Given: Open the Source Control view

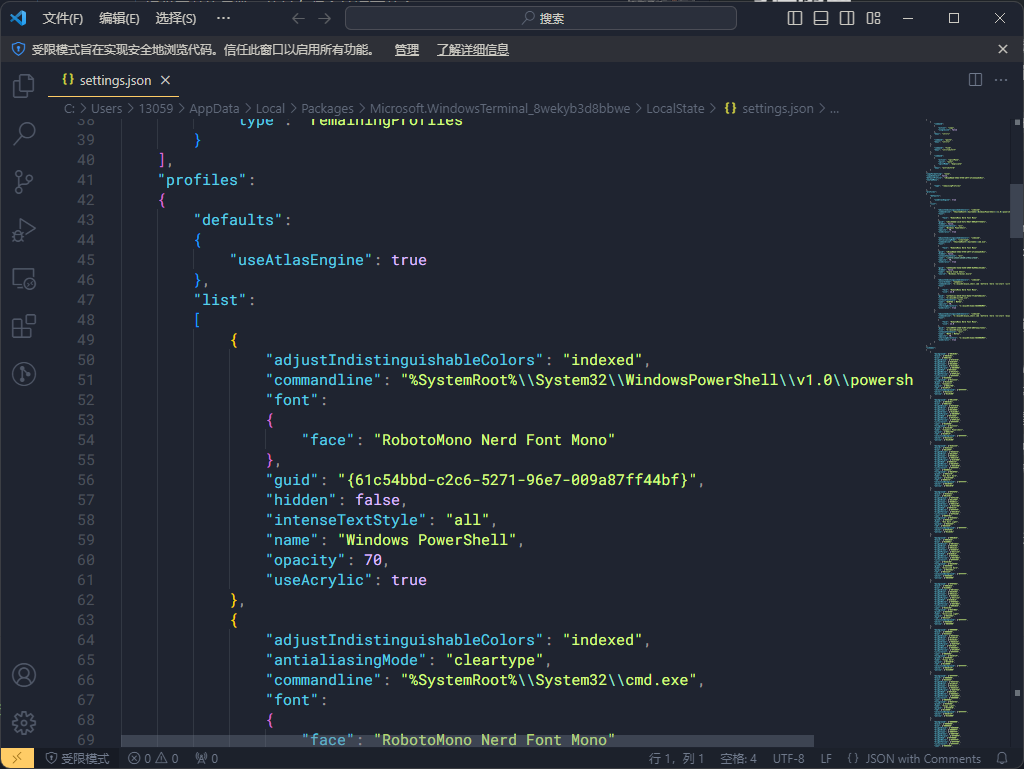Looking at the screenshot, I should point(24,181).
